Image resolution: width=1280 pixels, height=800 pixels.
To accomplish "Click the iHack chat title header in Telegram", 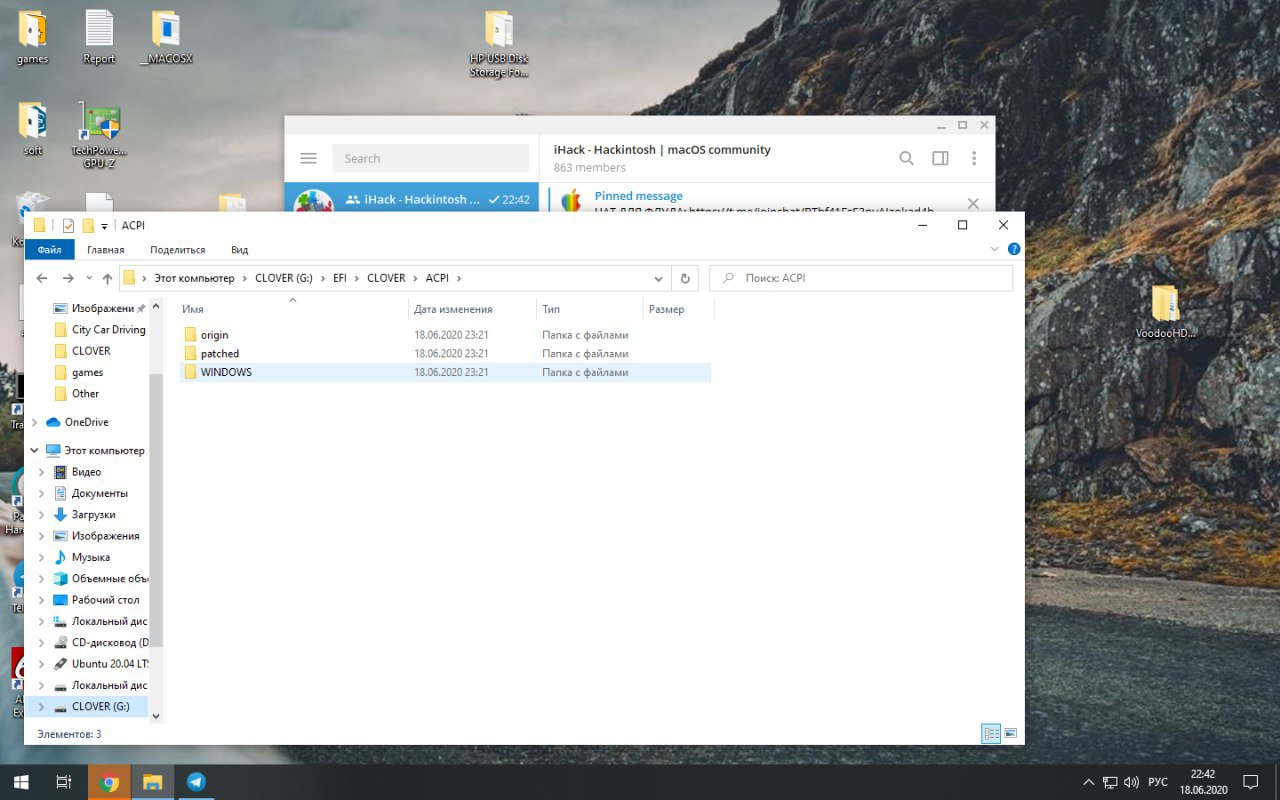I will click(662, 150).
